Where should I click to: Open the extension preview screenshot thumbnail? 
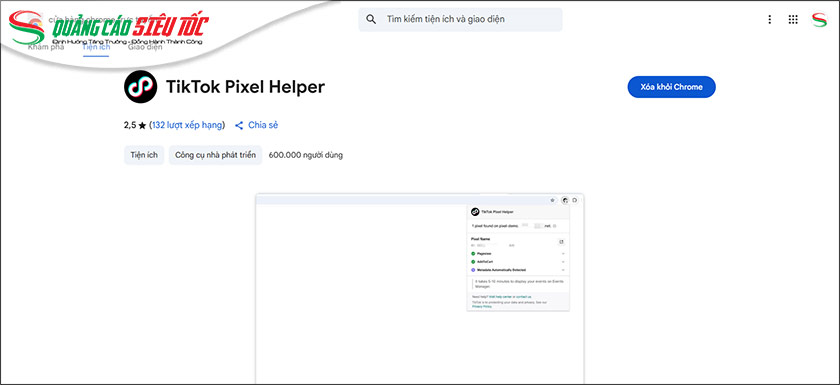[420, 289]
